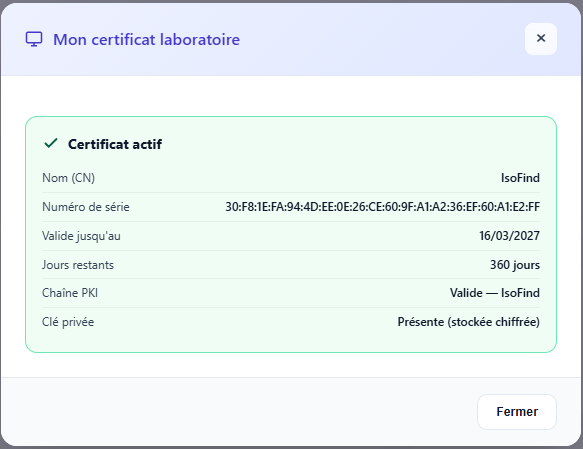
Task: Select the 'Valide — IsoFind' value
Action: 495,293
